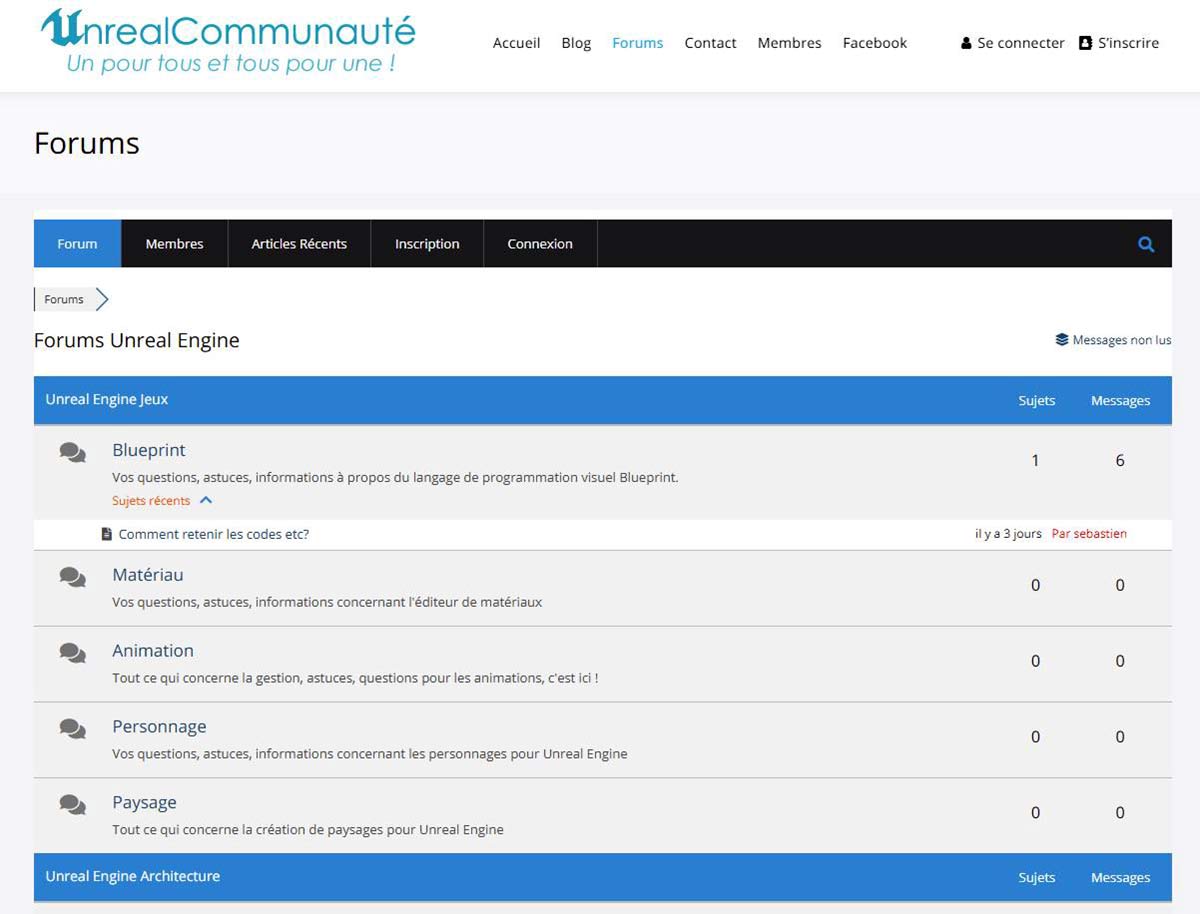Open the forum search magnifier icon
This screenshot has height=914, width=1200.
(1146, 244)
